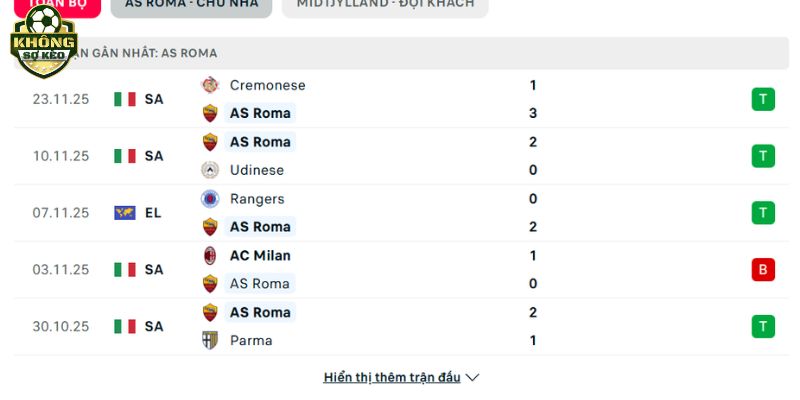Click the Europa League icon on 07.11.25 row
This screenshot has width=800, height=400.
pos(125,213)
